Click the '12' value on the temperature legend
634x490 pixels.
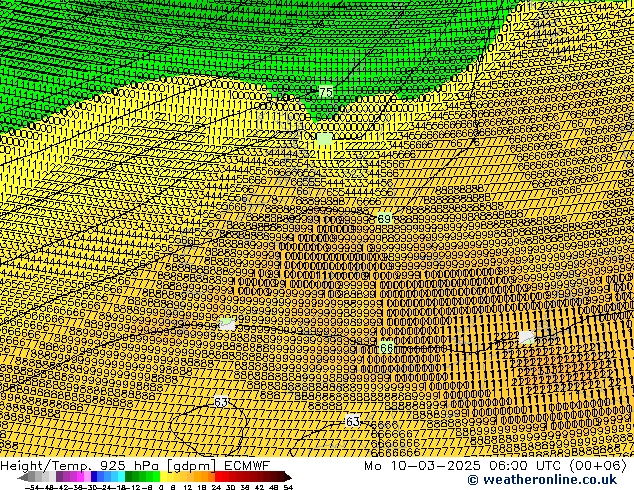pos(188,487)
